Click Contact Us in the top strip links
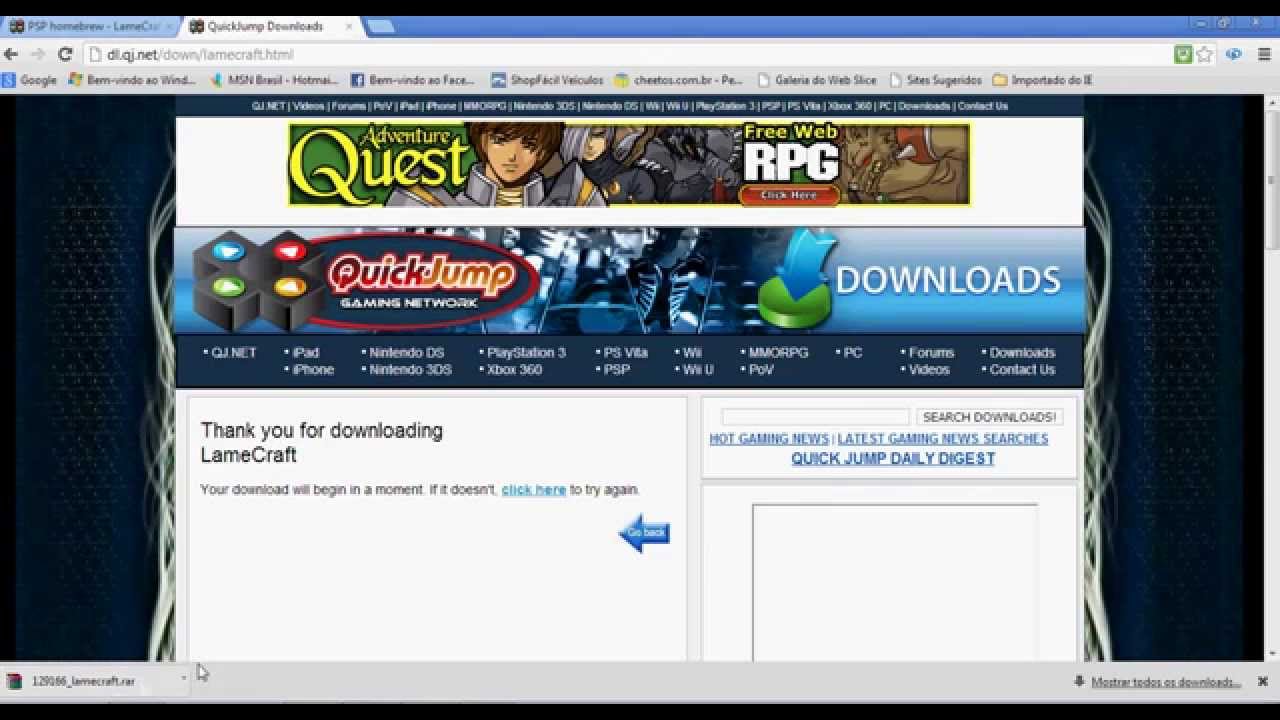Viewport: 1280px width, 720px height. pyautogui.click(x=983, y=106)
